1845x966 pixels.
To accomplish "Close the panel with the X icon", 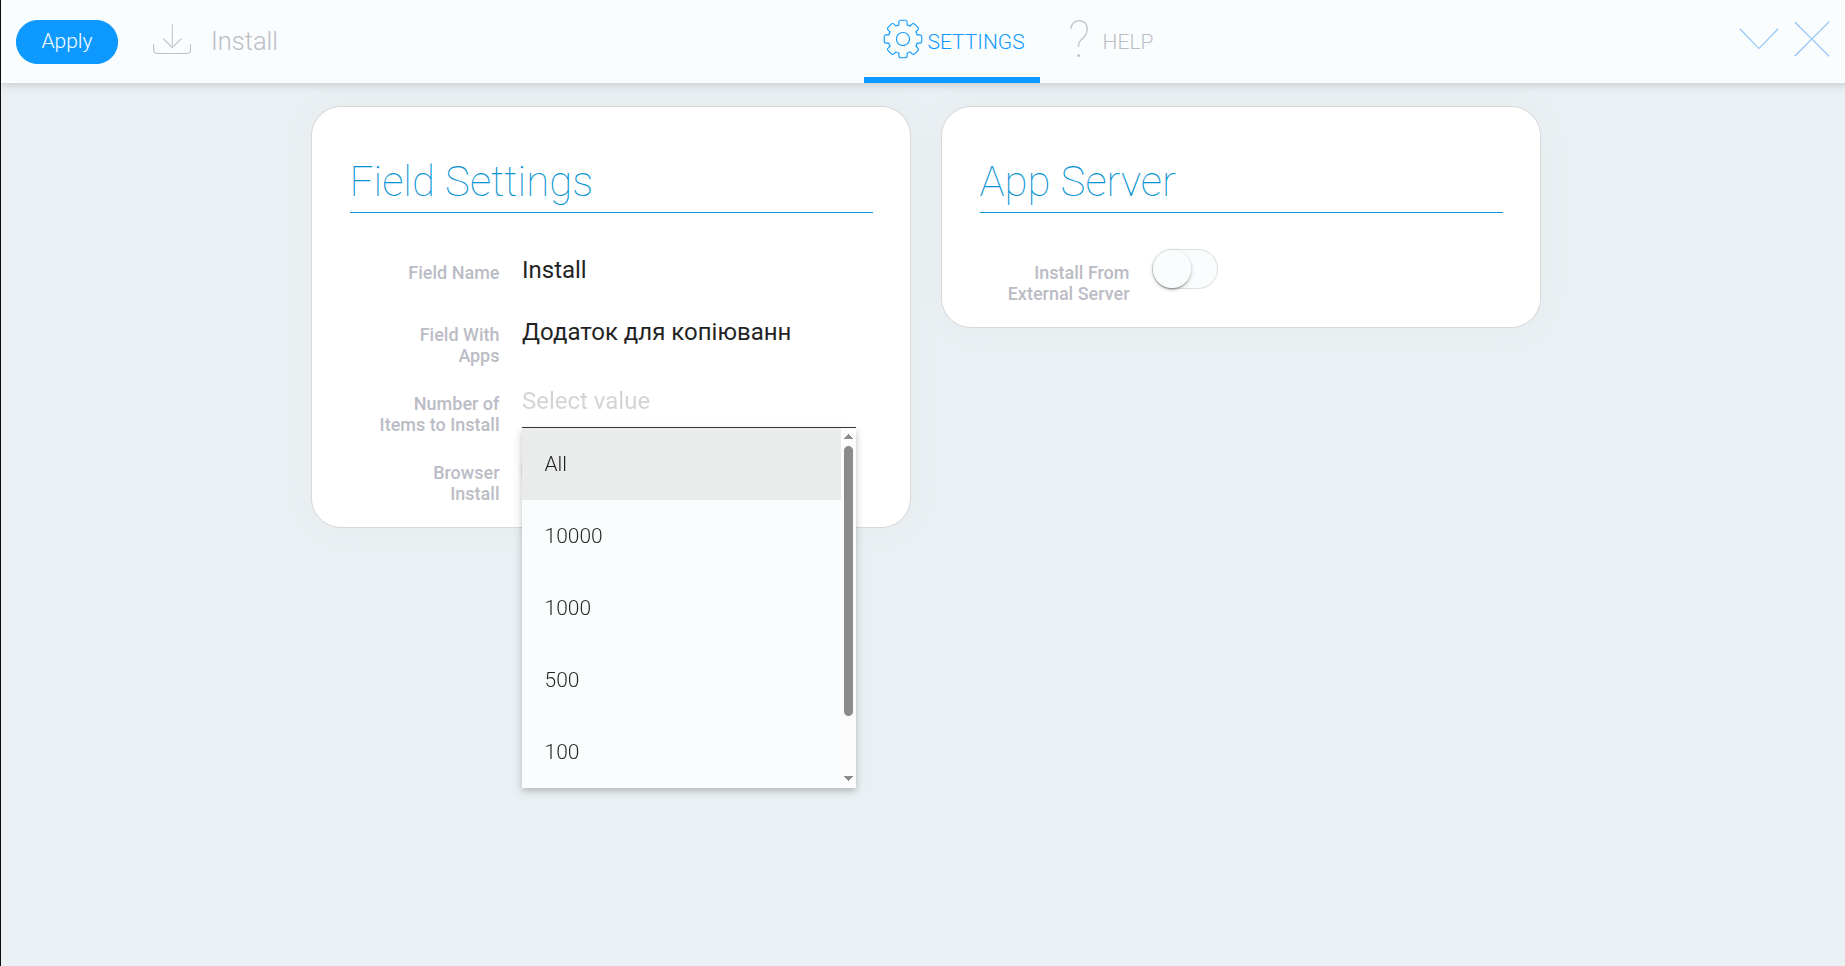I will coord(1812,40).
